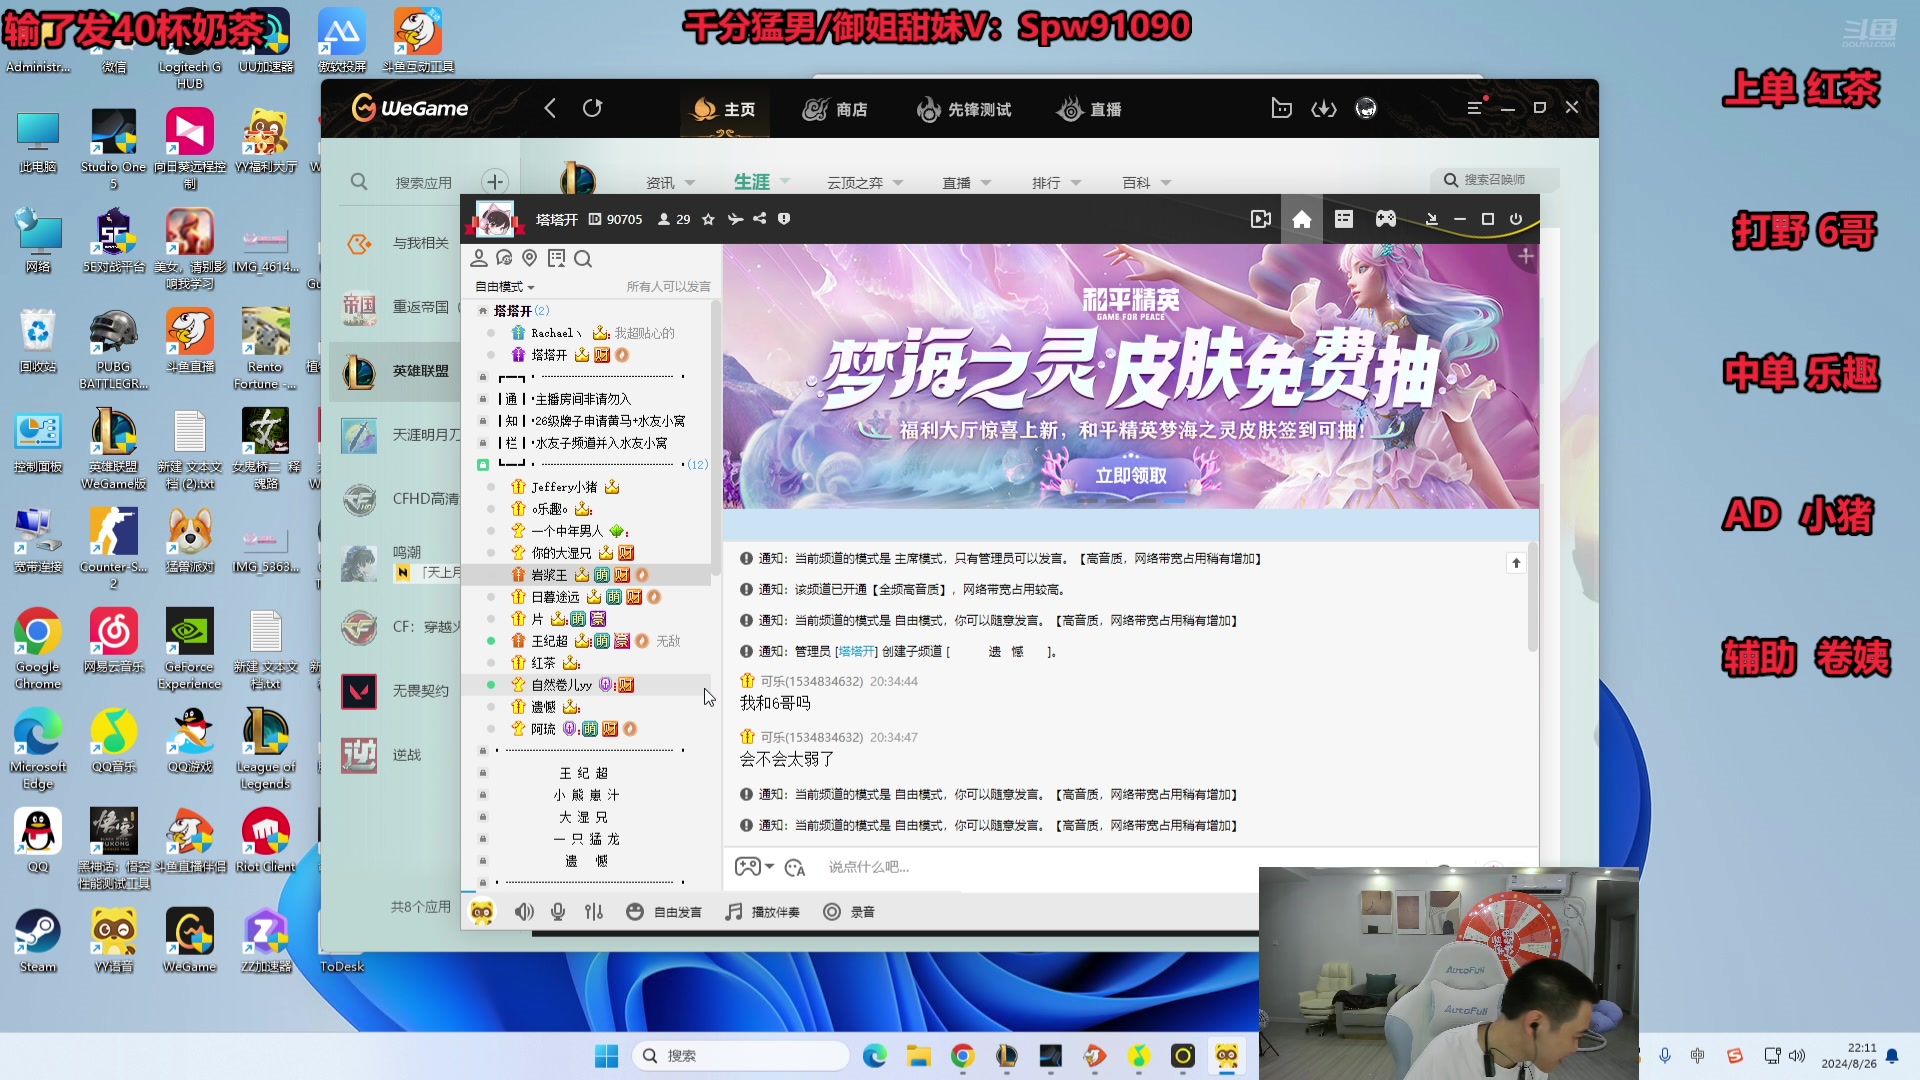Open the dropdown arrow beside the chat gamepad
This screenshot has width=1920, height=1080.
[769, 867]
